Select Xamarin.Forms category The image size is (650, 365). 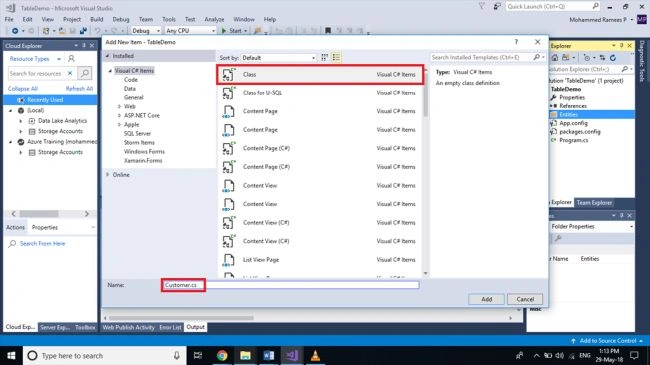[x=143, y=161]
